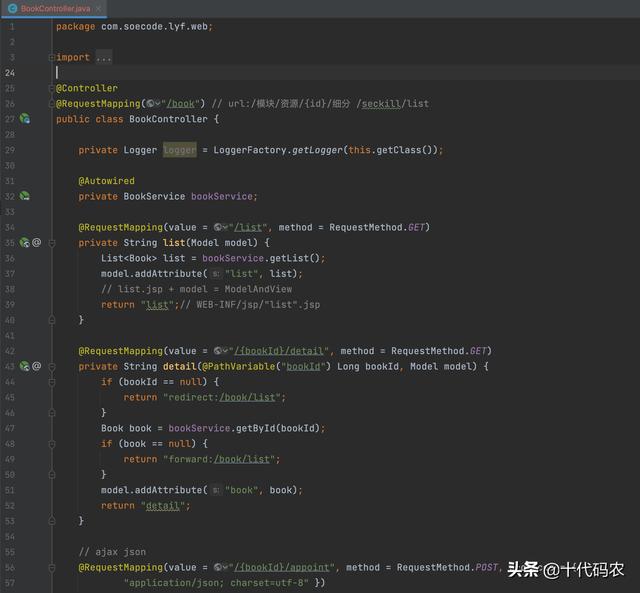Click the seckill link in the line 26 comment
Screen dimensions: 640x593
381,104
